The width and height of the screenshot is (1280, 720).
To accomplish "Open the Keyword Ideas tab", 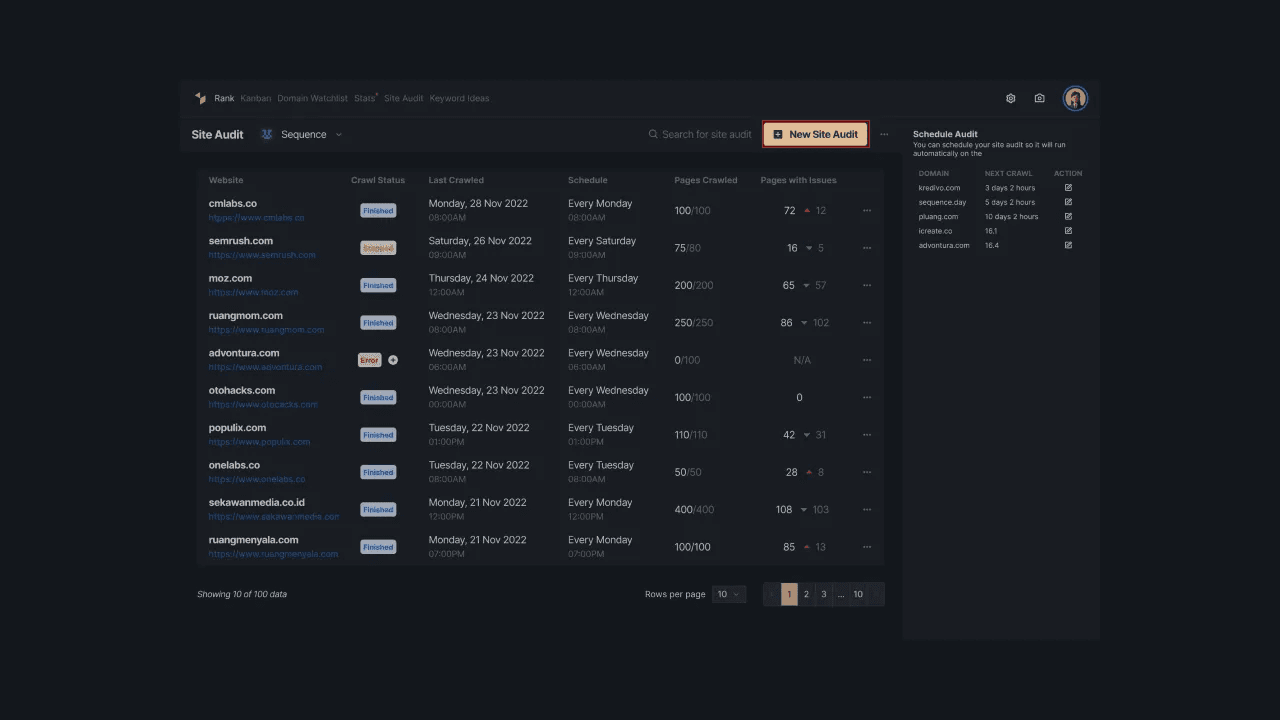I will (x=459, y=98).
